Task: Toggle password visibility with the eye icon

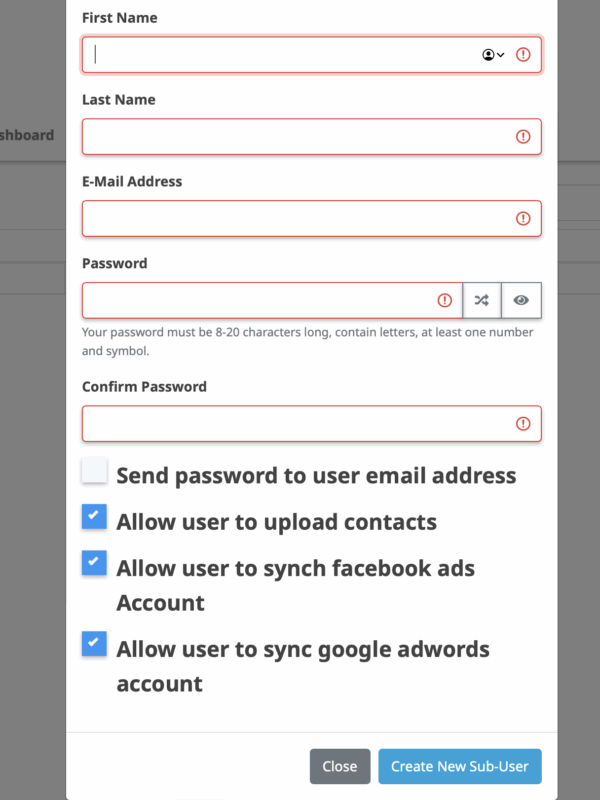Action: coord(521,300)
